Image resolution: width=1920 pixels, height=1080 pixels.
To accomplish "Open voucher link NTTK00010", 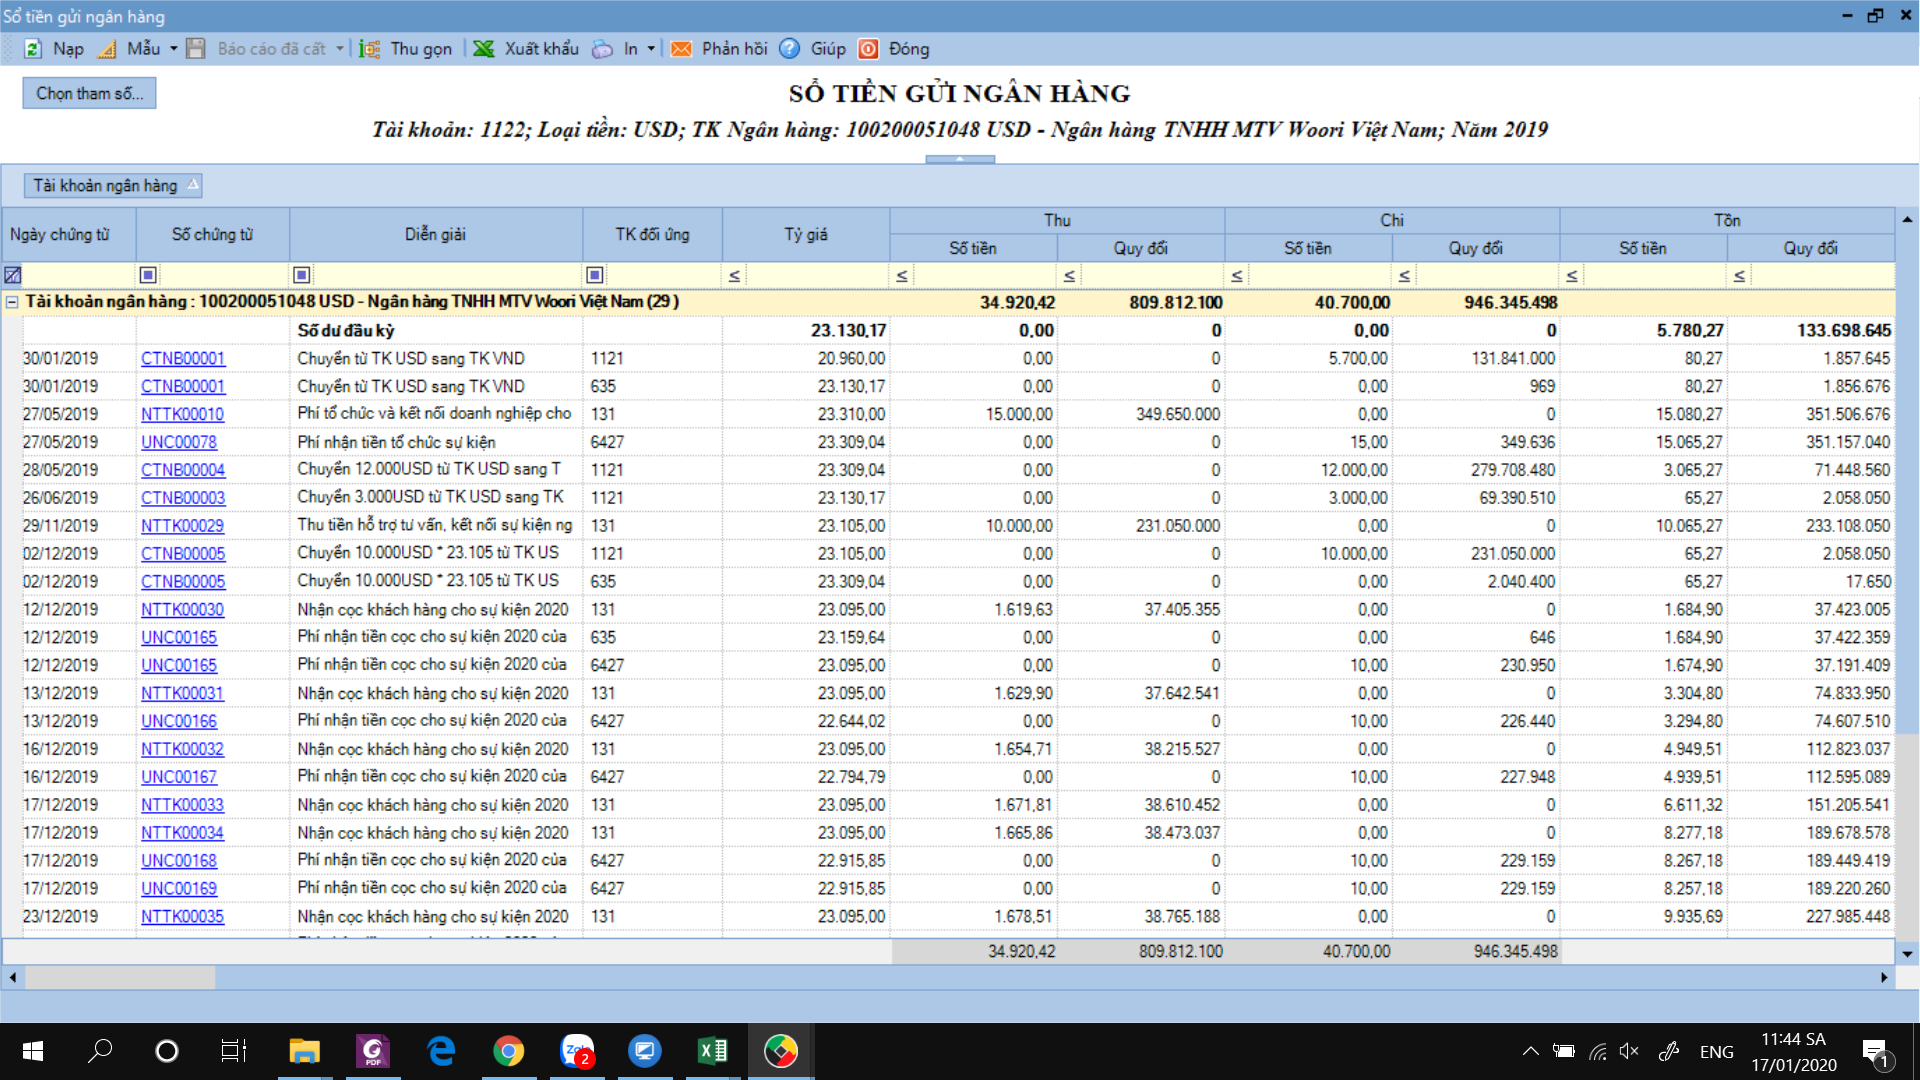I will pos(182,414).
